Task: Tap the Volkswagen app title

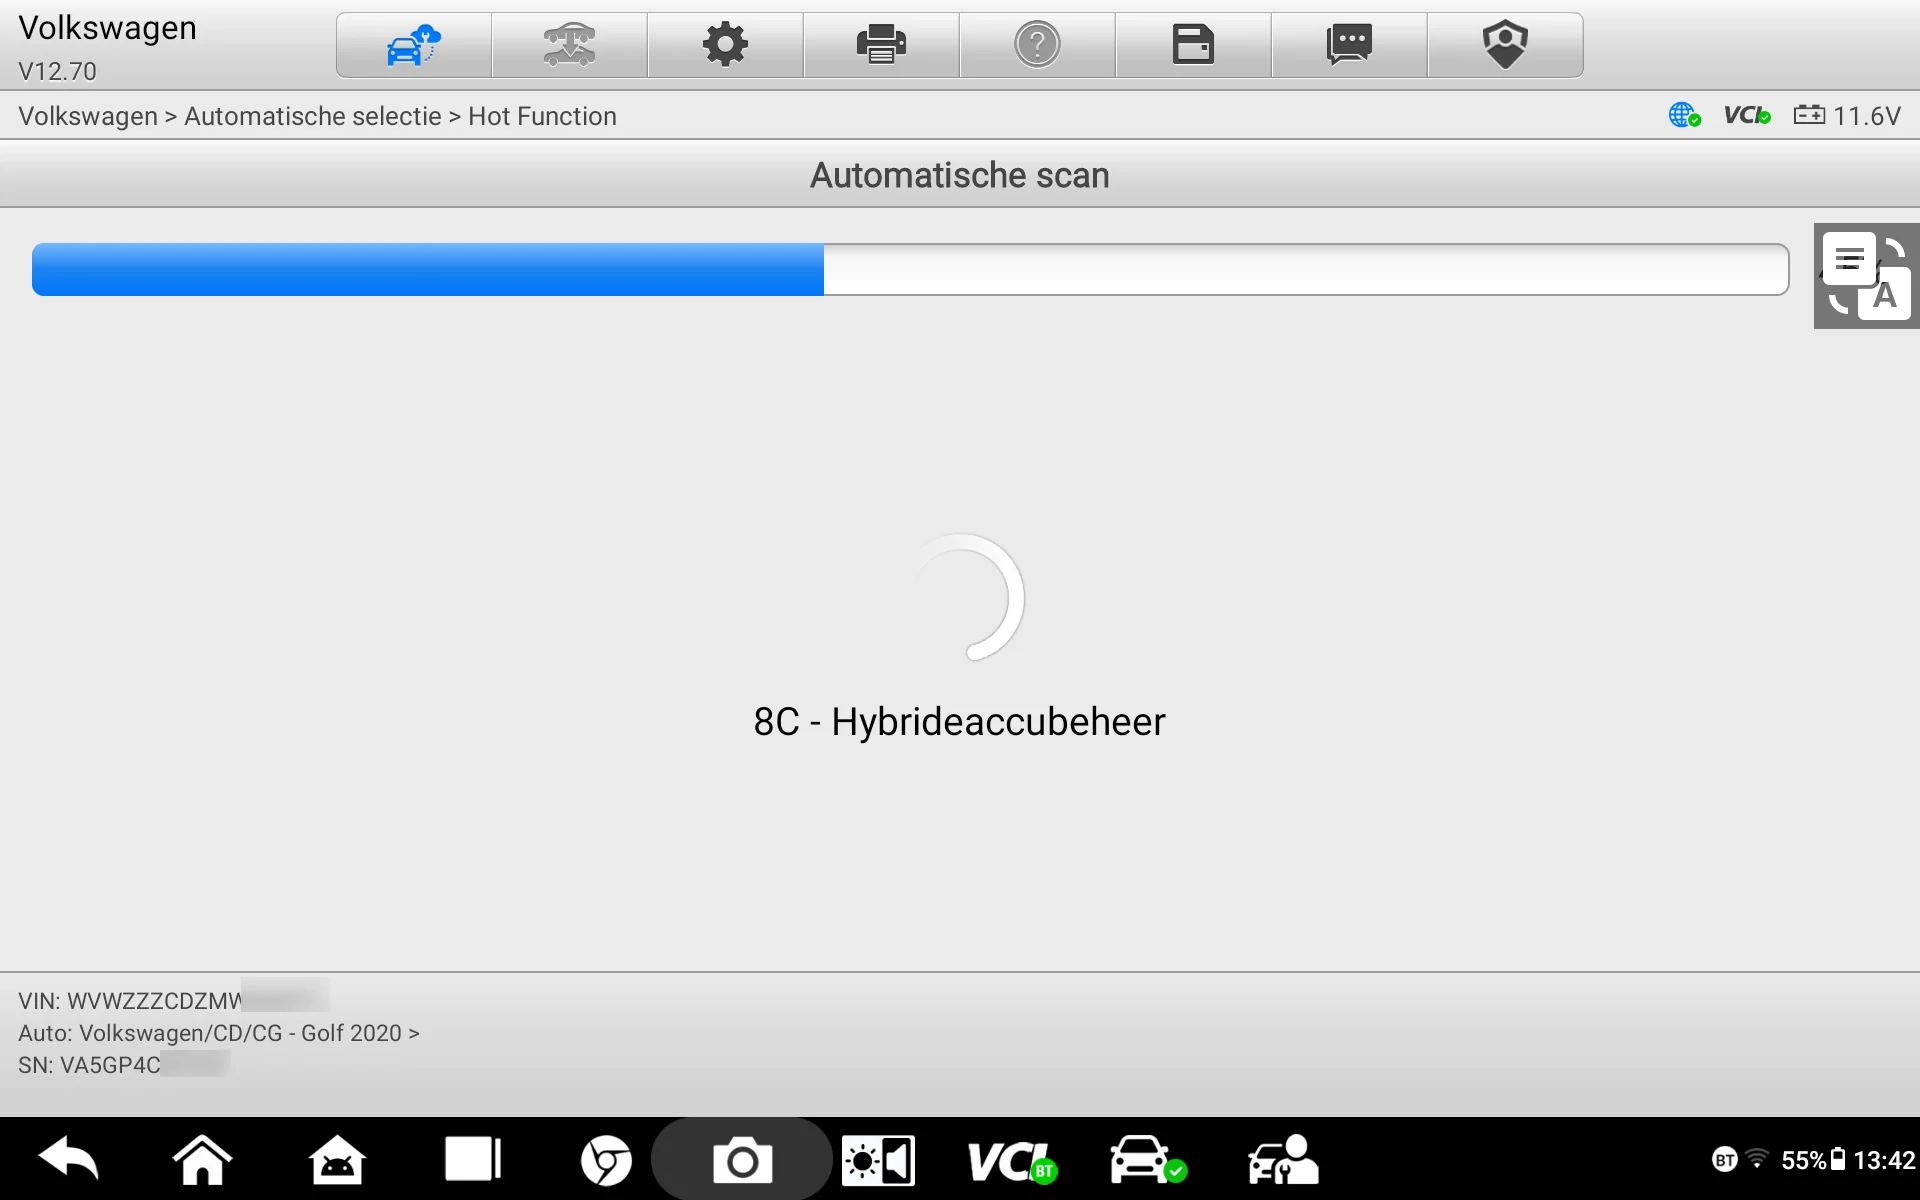Action: coord(108,29)
